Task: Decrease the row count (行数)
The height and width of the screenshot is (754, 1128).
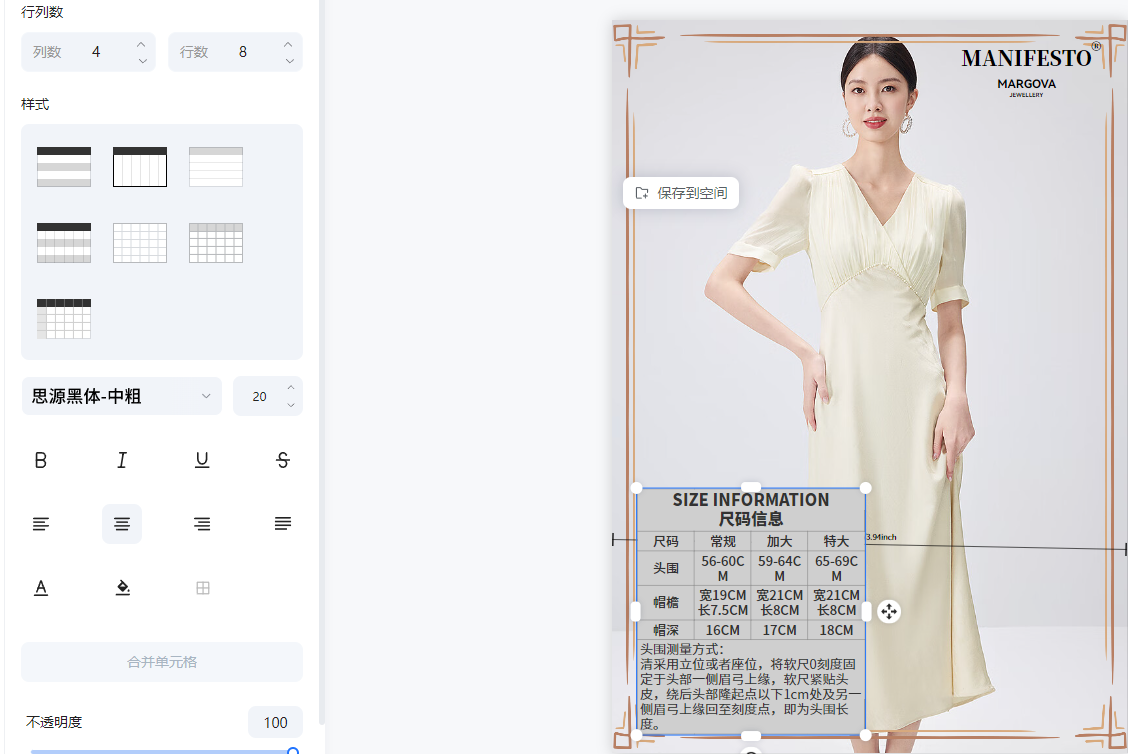Action: point(289,60)
